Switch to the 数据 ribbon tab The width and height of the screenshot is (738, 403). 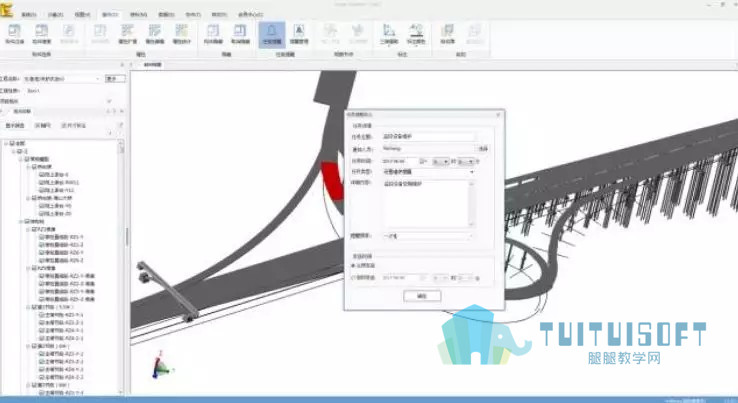point(166,15)
